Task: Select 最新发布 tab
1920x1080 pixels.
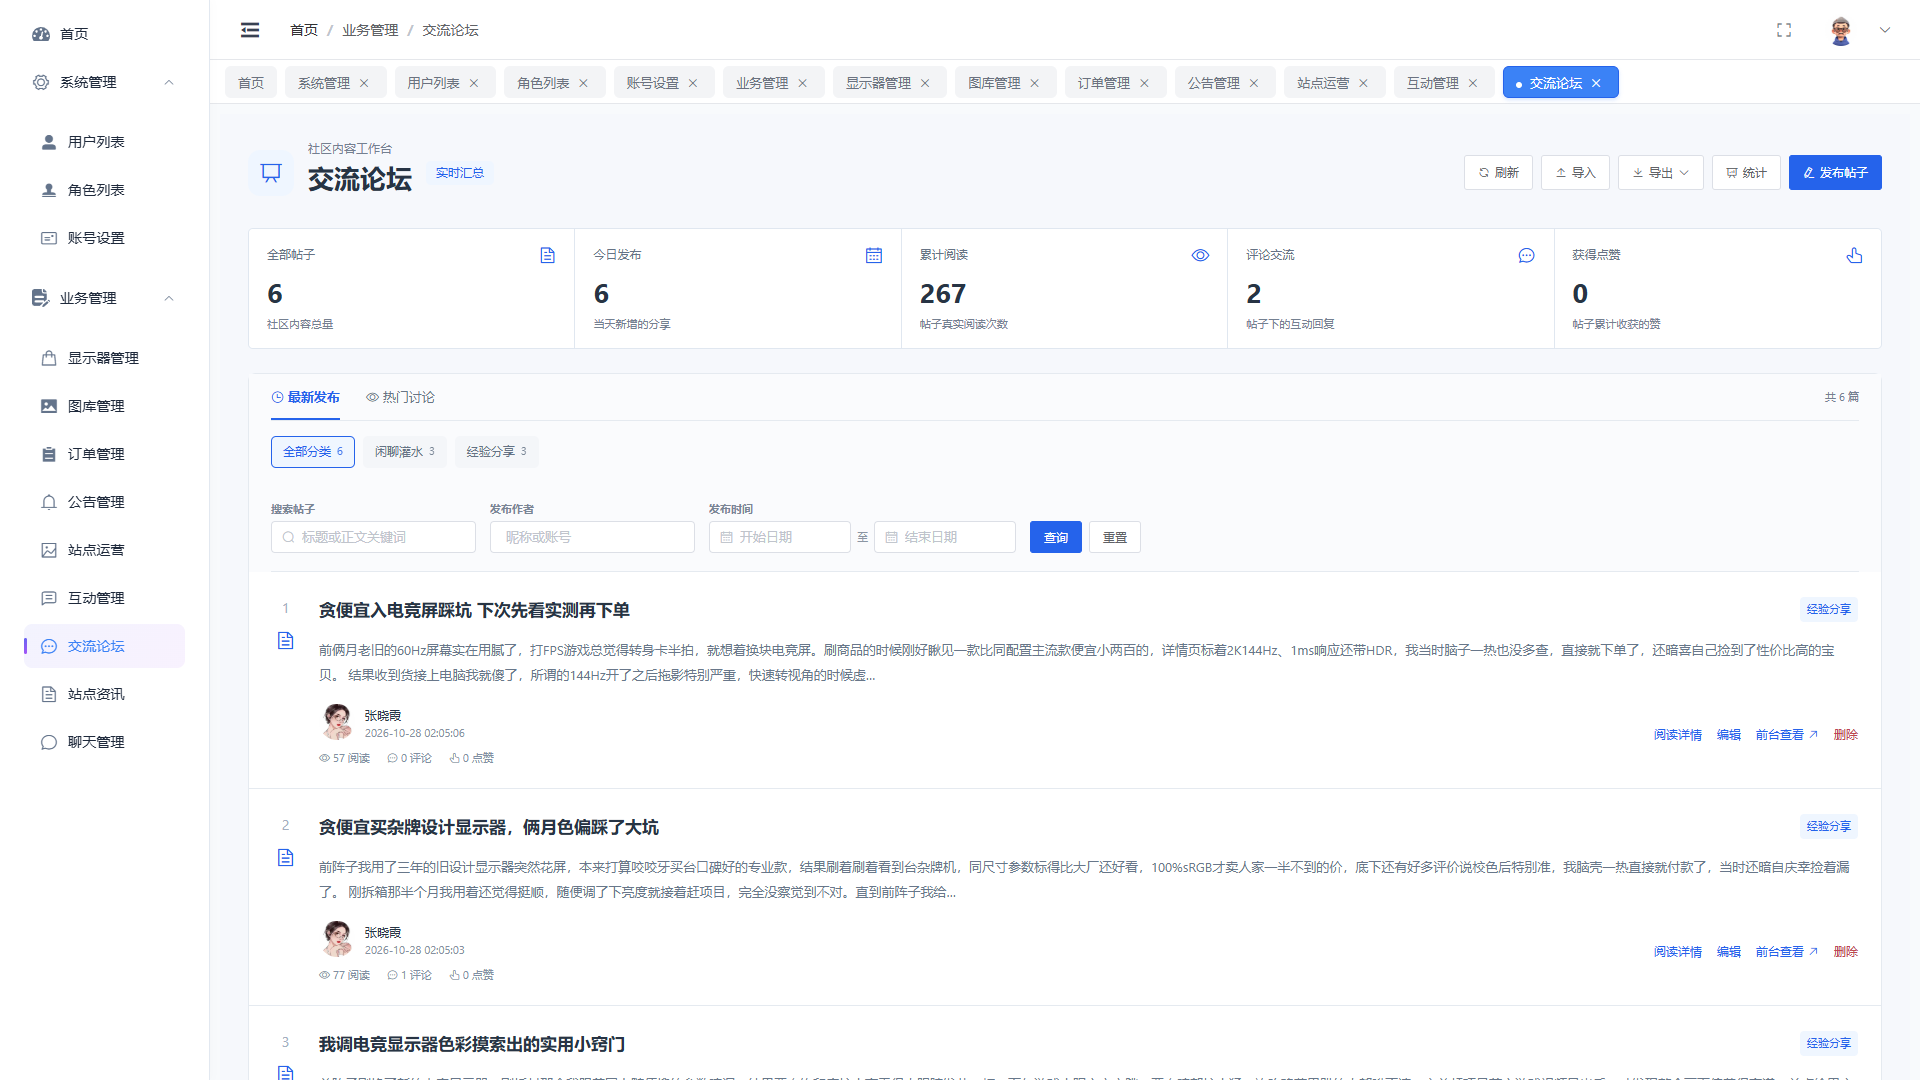Action: coord(305,397)
